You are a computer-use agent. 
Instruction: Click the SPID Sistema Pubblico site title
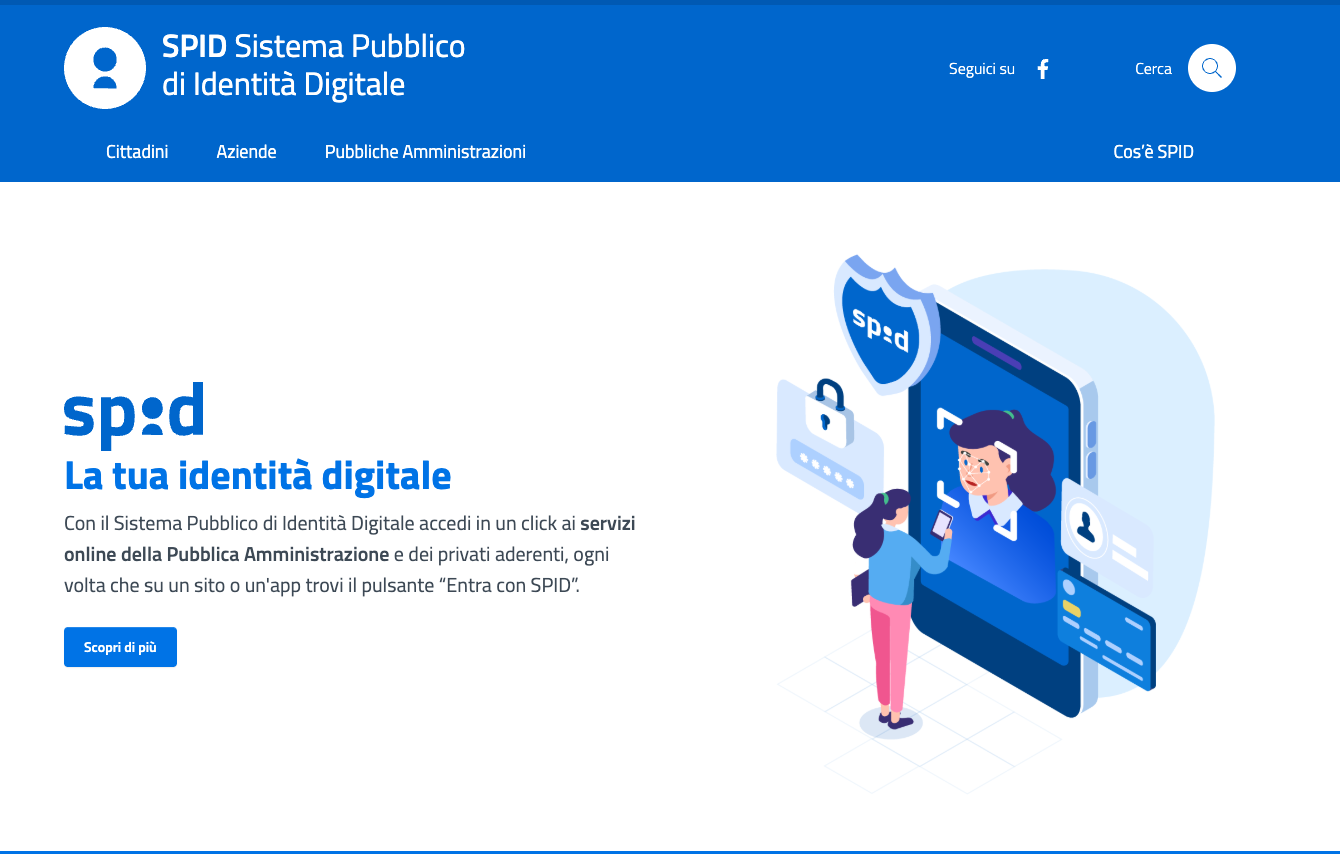point(313,65)
